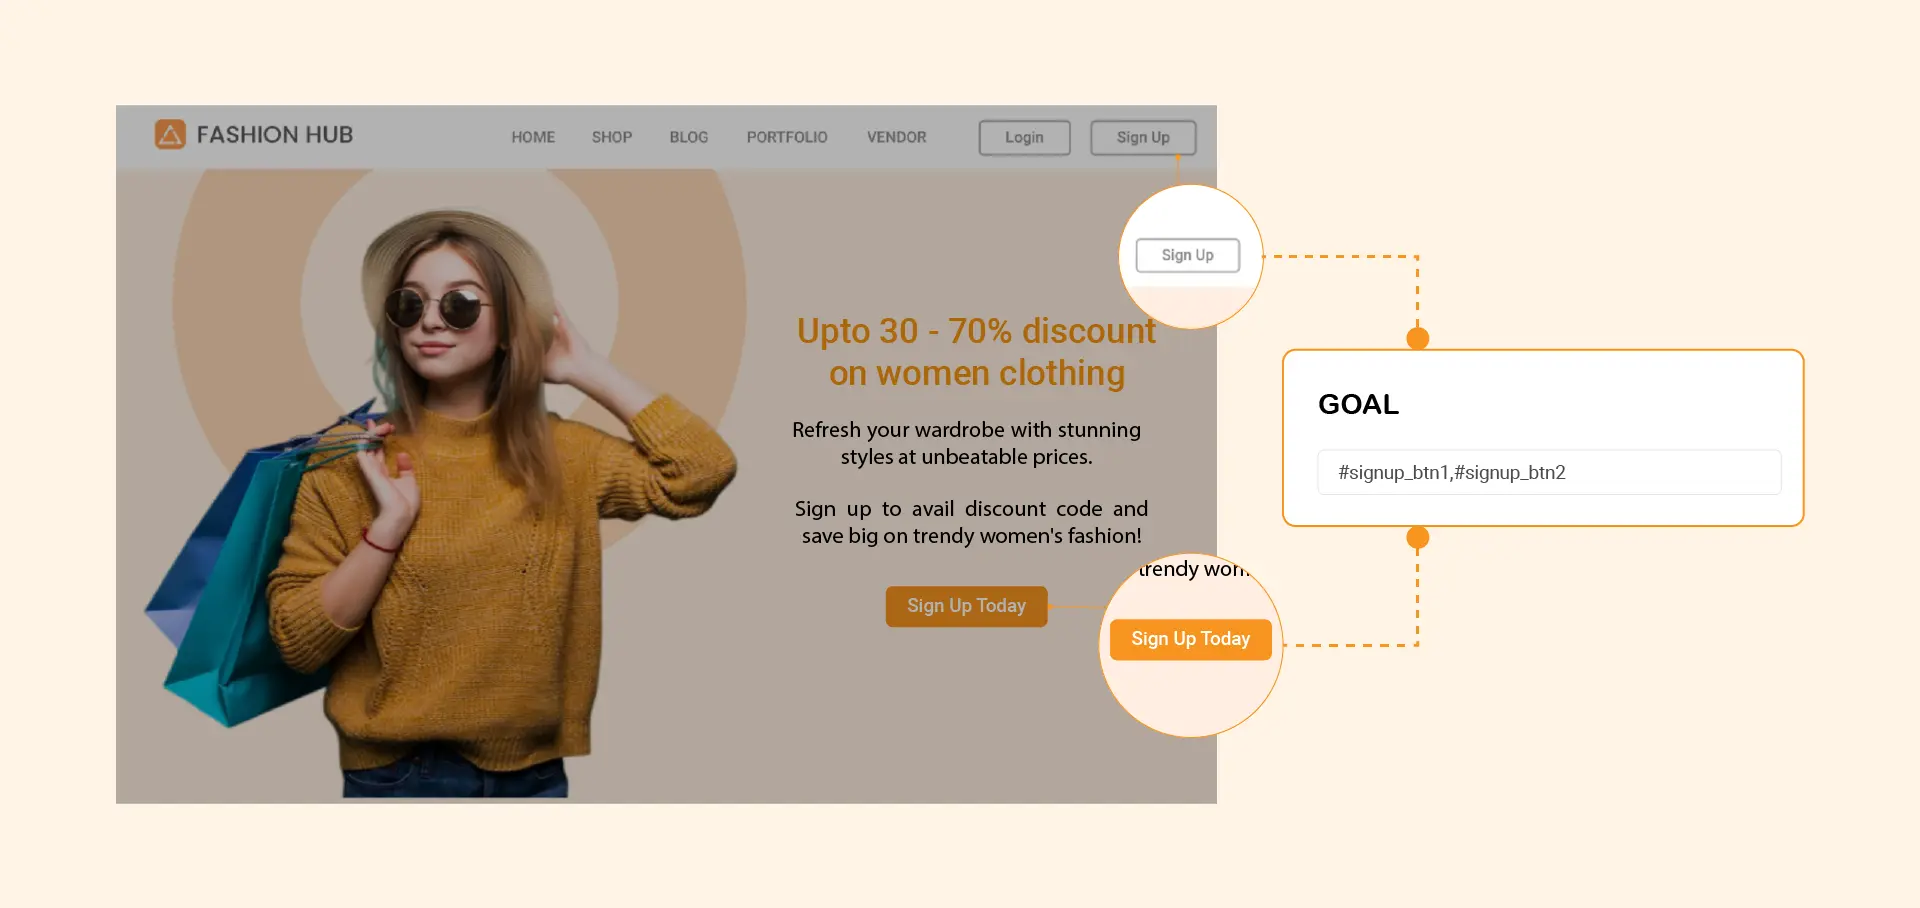Click the FASHION HUB brand text
Screen dimensions: 1920x908
point(275,135)
